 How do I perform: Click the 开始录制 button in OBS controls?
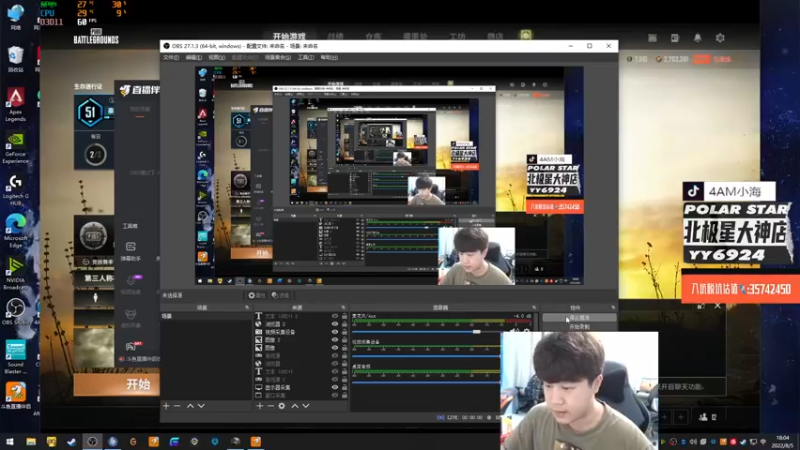[x=579, y=327]
